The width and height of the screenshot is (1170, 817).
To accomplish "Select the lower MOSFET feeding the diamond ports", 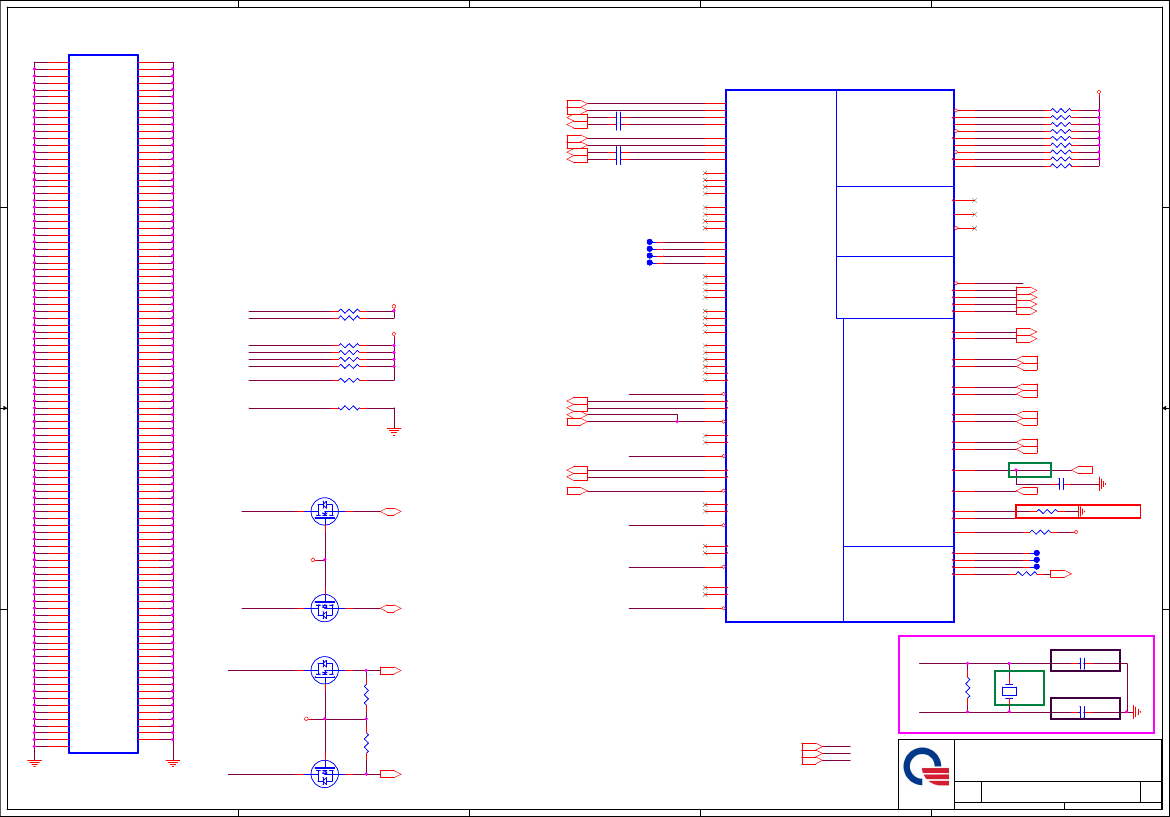I will tap(325, 608).
